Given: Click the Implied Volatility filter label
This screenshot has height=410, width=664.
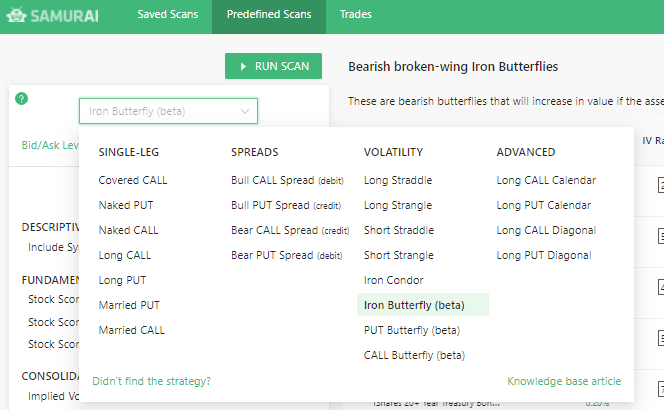Looking at the screenshot, I should [x=53, y=396].
